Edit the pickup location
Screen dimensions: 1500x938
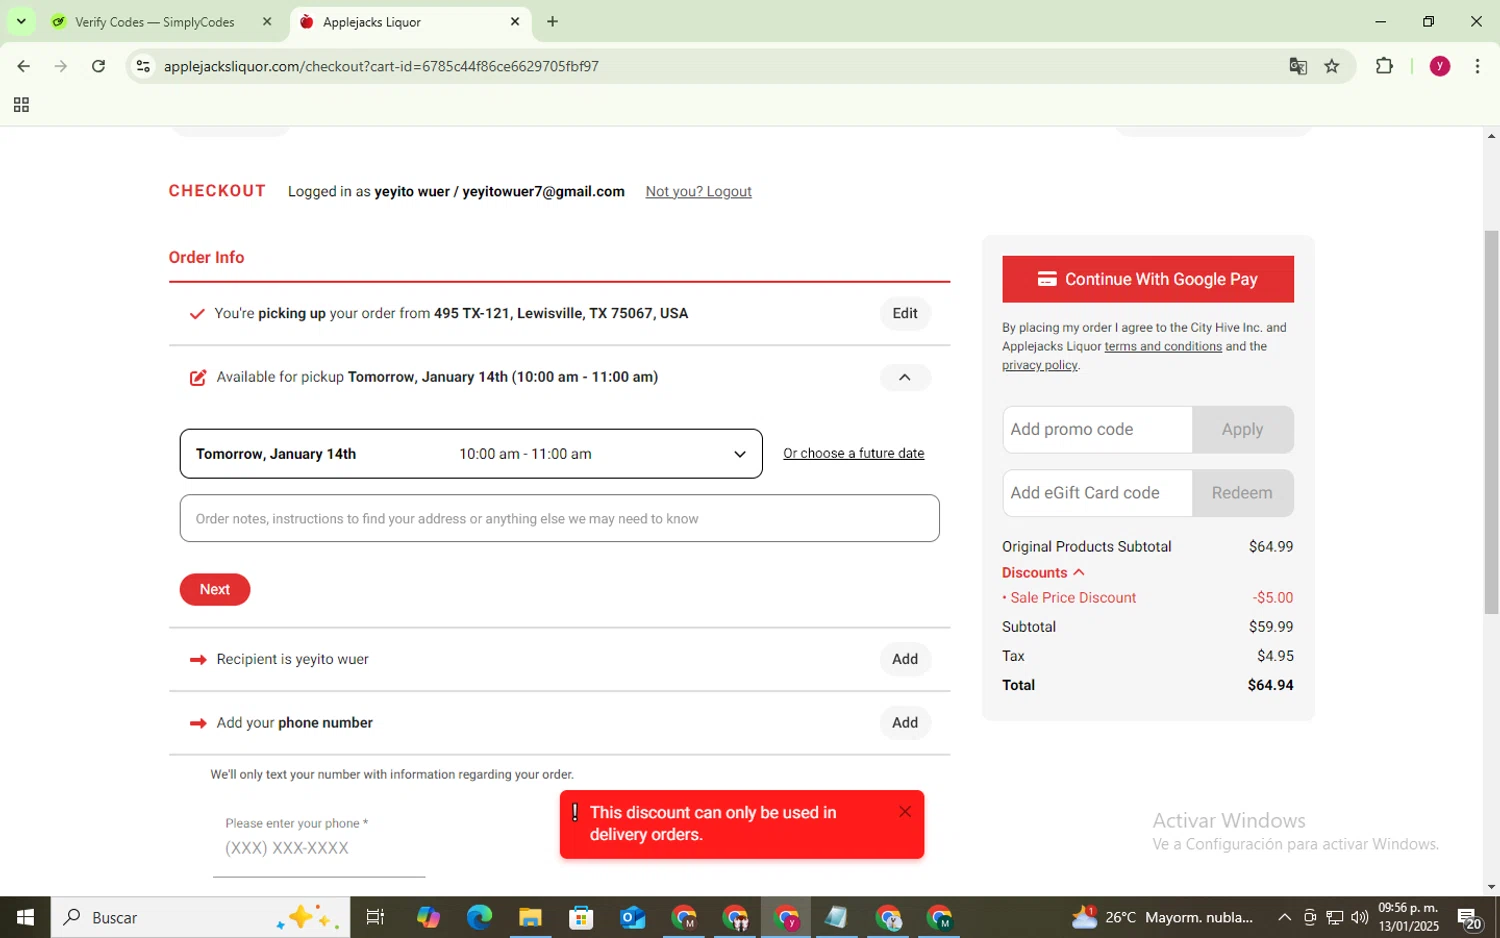[905, 313]
